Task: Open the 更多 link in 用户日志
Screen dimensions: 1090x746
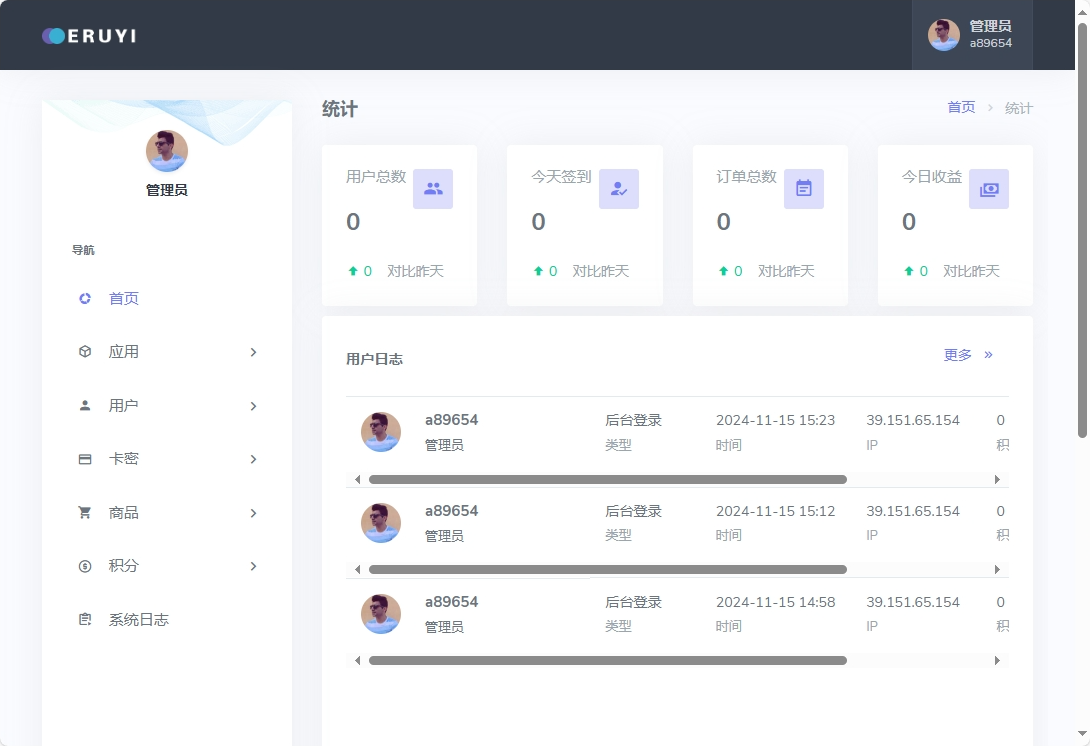Action: tap(957, 355)
